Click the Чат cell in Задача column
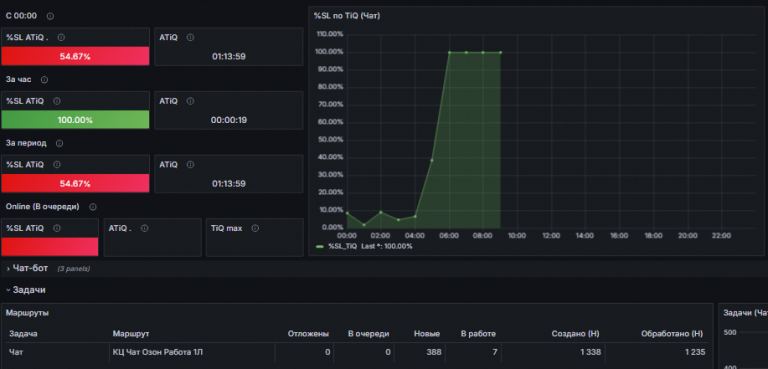768x369 pixels. pyautogui.click(x=16, y=352)
